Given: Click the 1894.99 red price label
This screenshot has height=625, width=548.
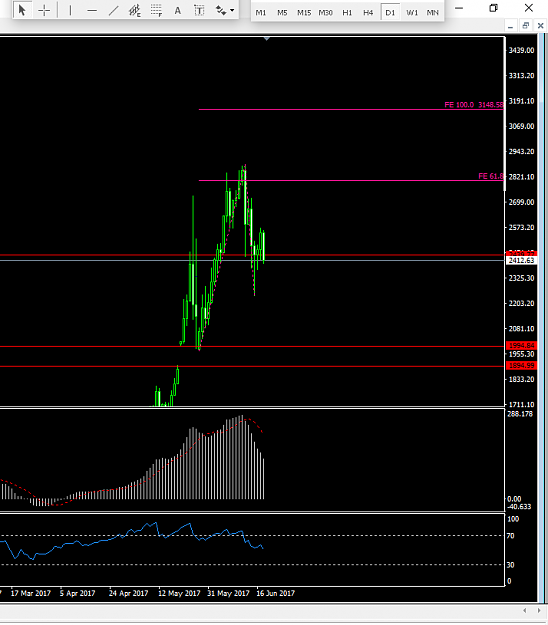Looking at the screenshot, I should coord(522,366).
